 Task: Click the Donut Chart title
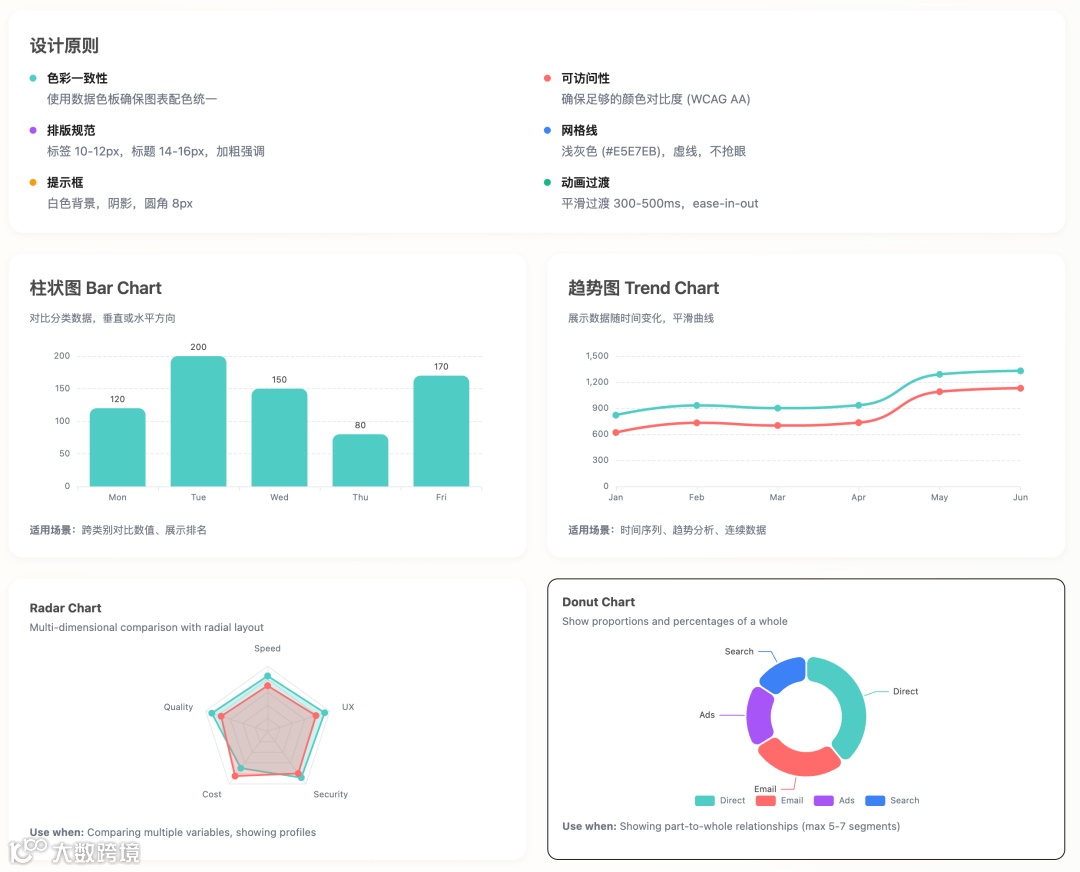pos(599,602)
